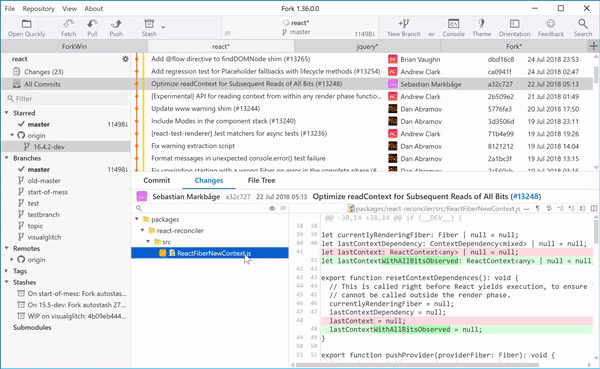Toggle show whitespace pilcrow icon in diff

point(537,208)
